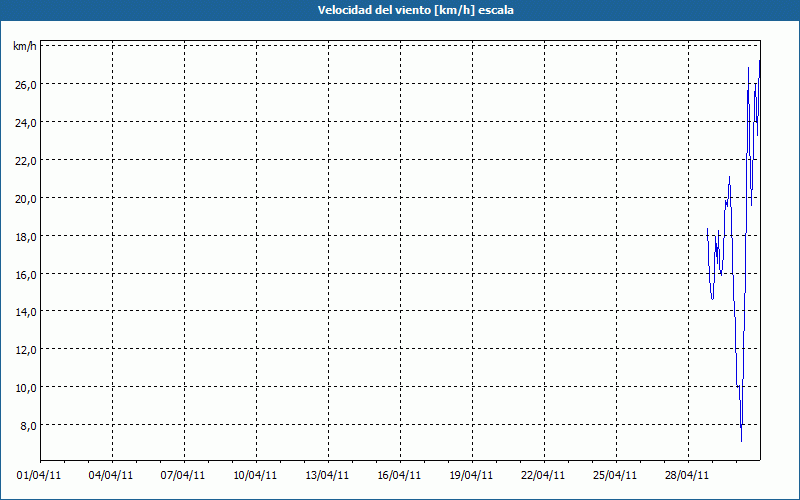Viewport: 800px width, 500px height.
Task: Click the chart title 'Velocidad del viento [km/h] escala'
Action: pyautogui.click(x=415, y=10)
